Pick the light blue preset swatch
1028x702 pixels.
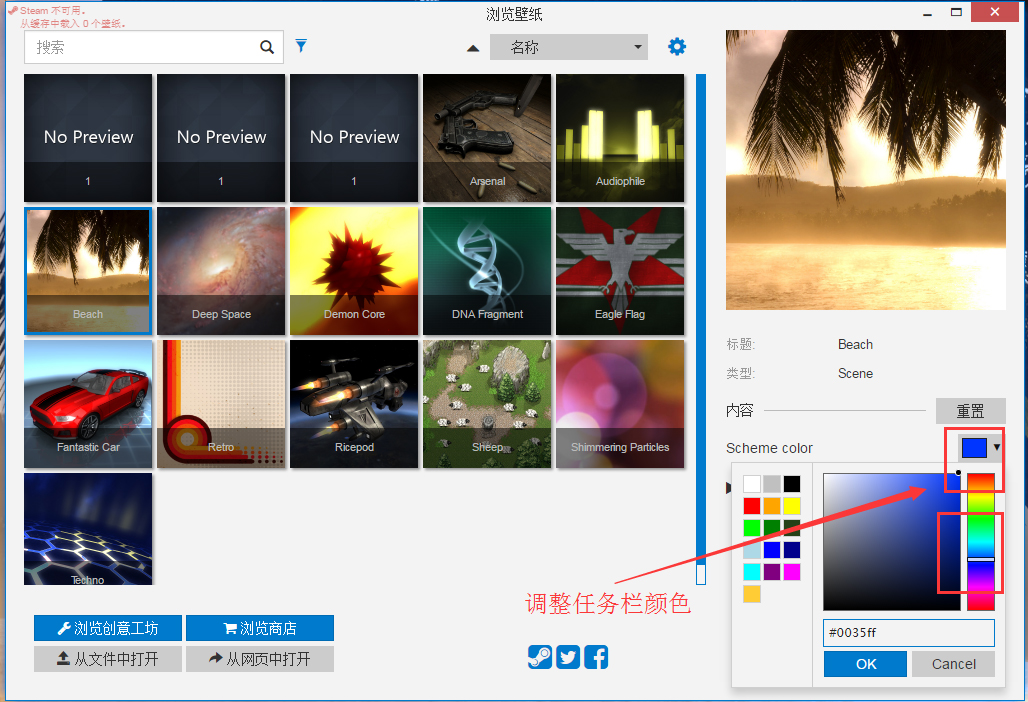tap(752, 550)
